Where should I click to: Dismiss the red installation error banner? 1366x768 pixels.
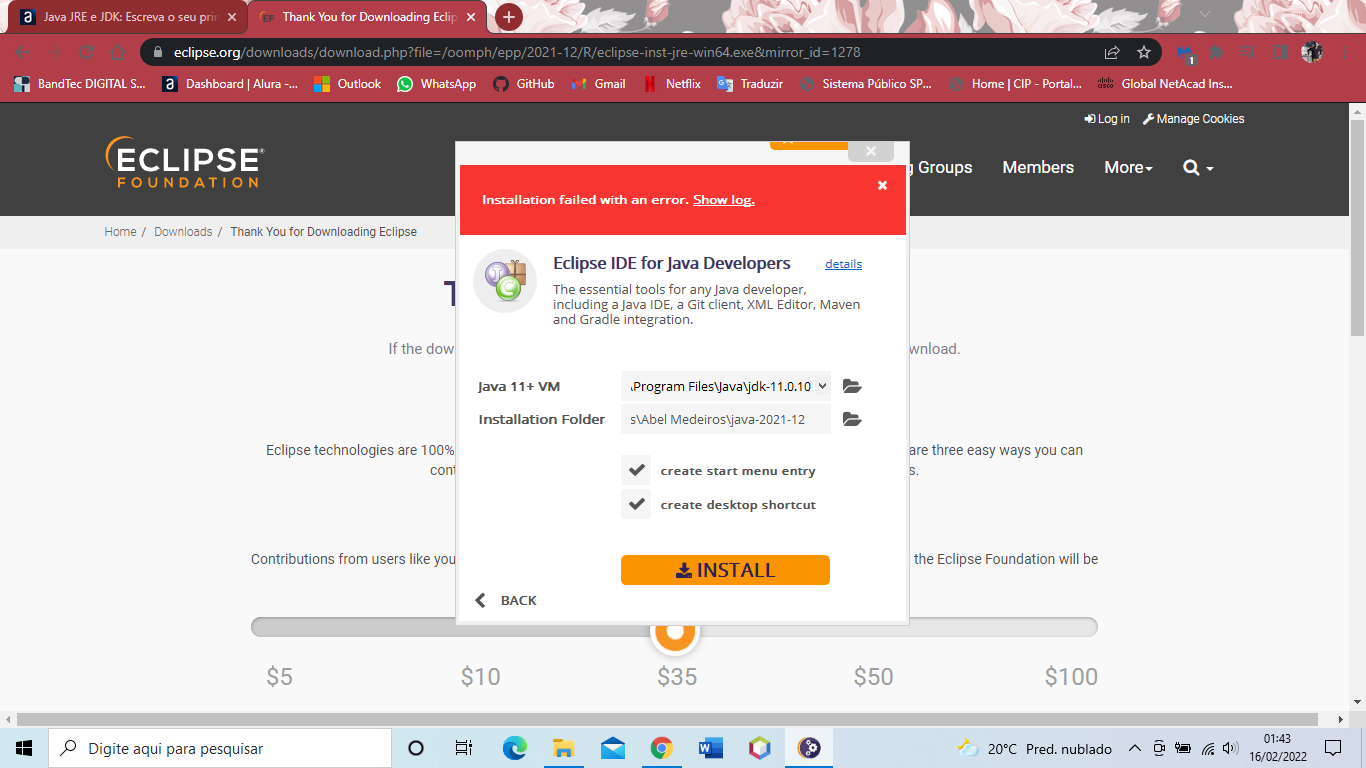[882, 185]
